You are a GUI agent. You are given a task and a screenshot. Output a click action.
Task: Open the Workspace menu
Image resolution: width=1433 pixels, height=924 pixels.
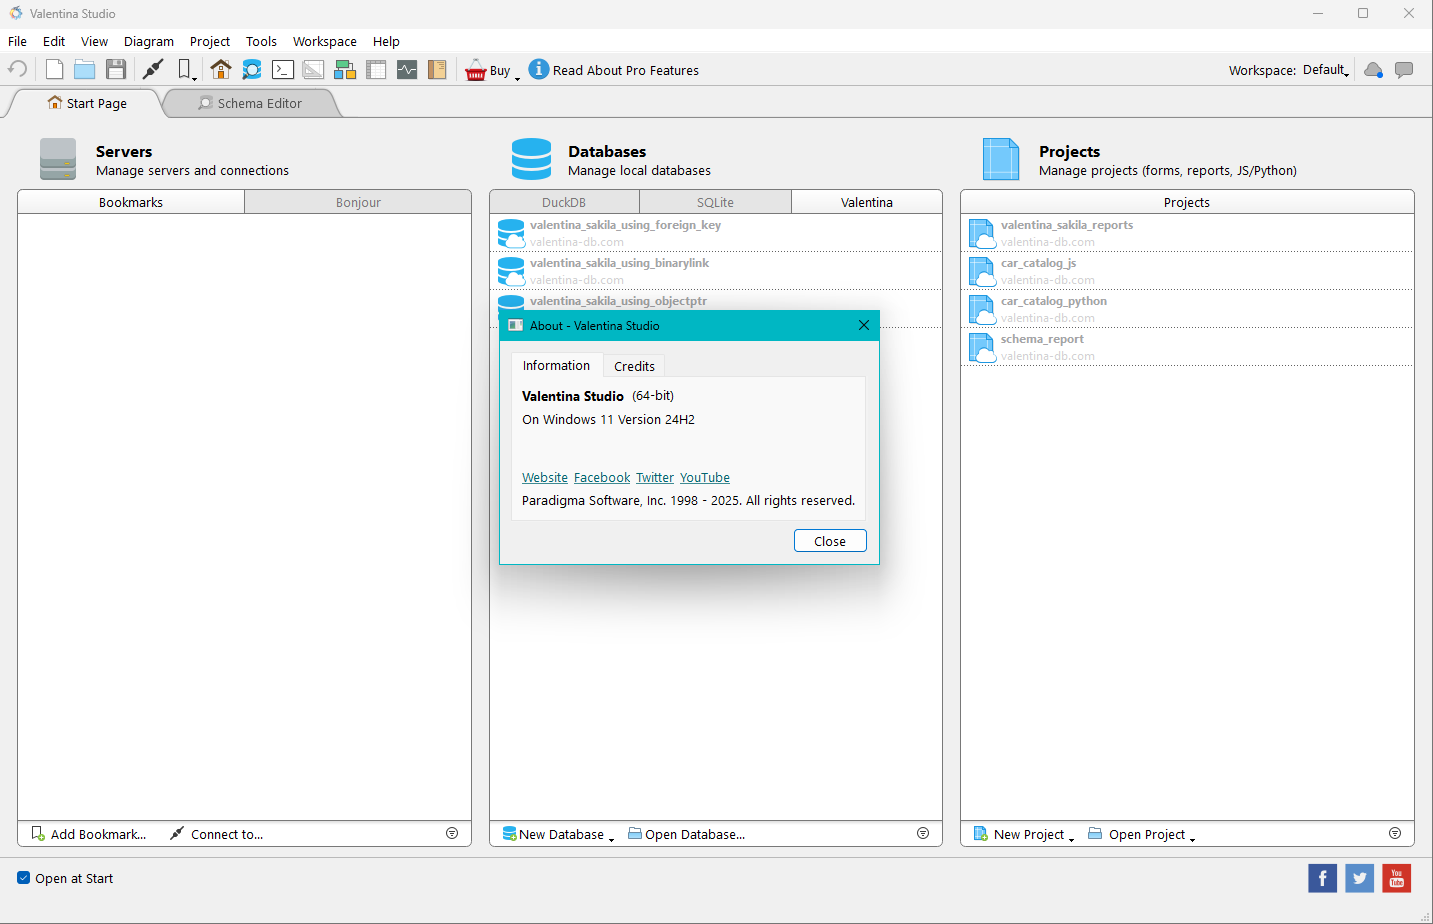pyautogui.click(x=325, y=41)
